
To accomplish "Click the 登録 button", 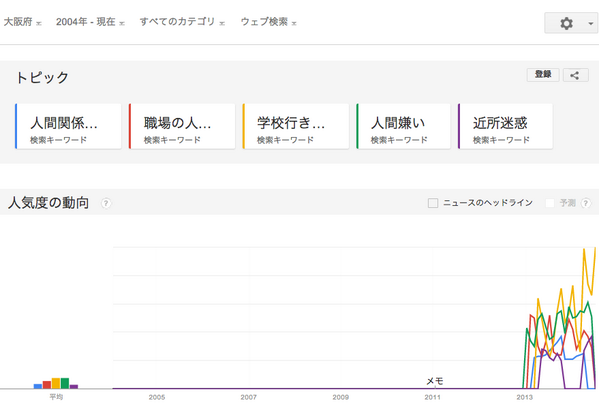I will pyautogui.click(x=543, y=75).
